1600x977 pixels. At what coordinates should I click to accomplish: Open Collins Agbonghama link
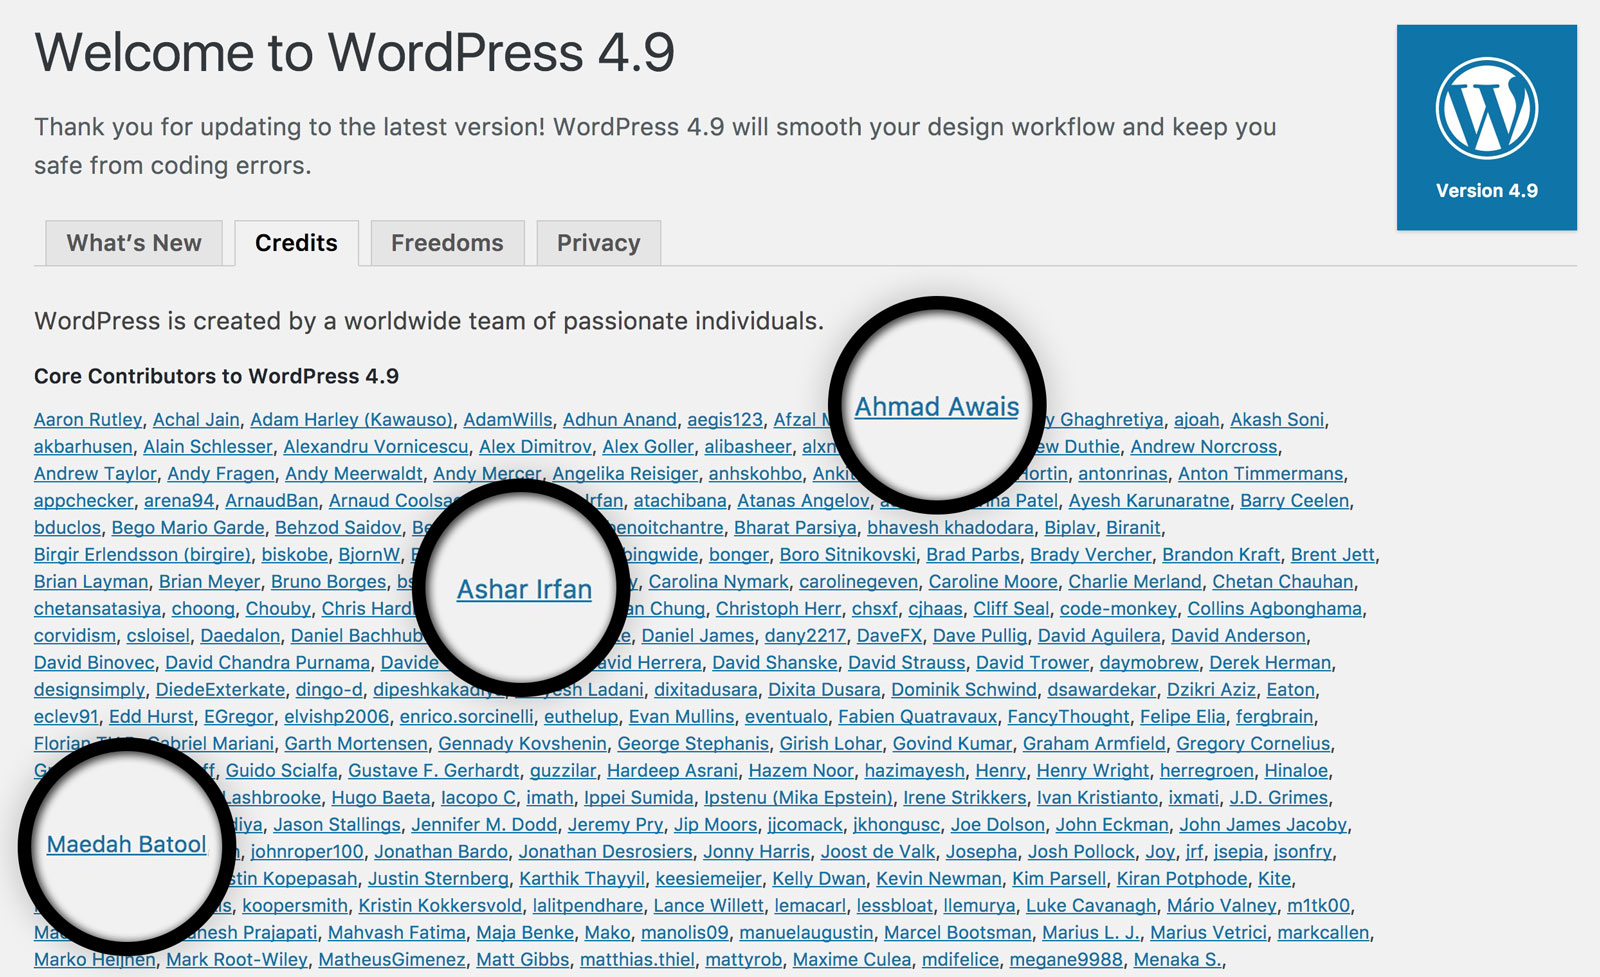point(1274,609)
